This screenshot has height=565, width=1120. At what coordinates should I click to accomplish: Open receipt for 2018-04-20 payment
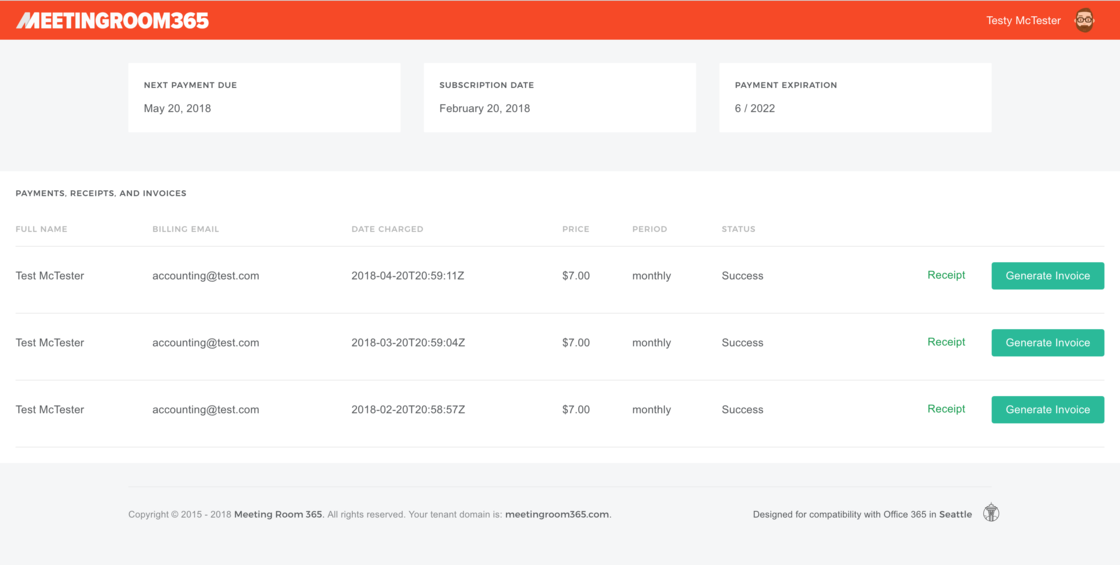[x=946, y=275]
